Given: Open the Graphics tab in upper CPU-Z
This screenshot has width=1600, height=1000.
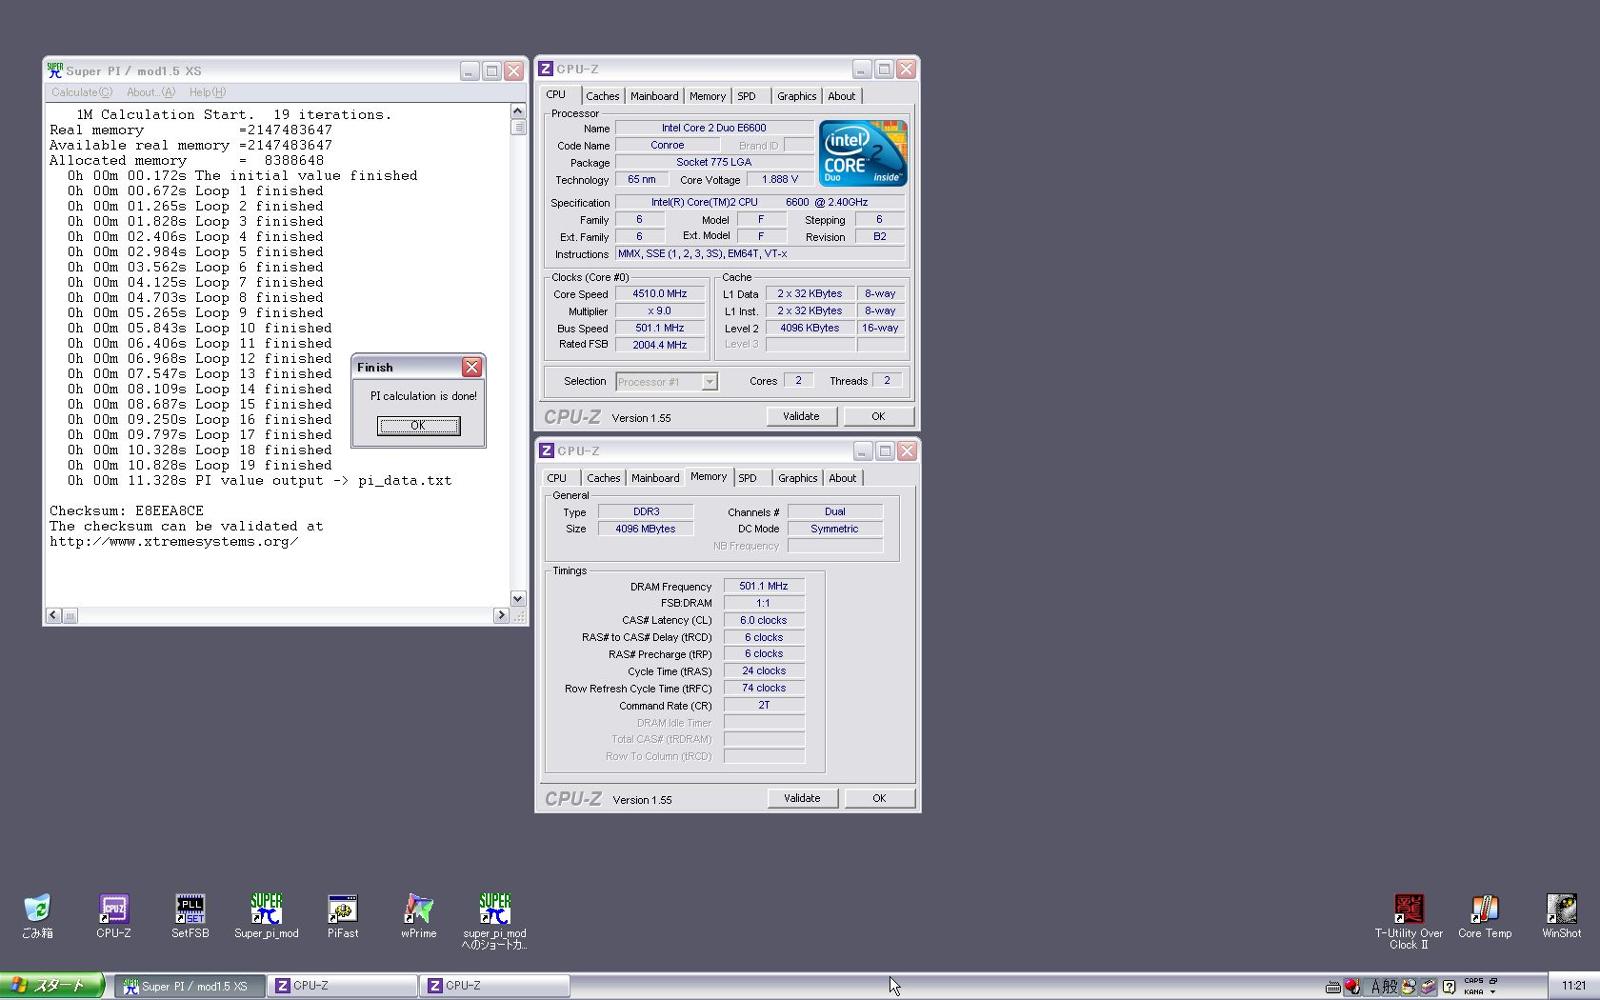Looking at the screenshot, I should [797, 96].
